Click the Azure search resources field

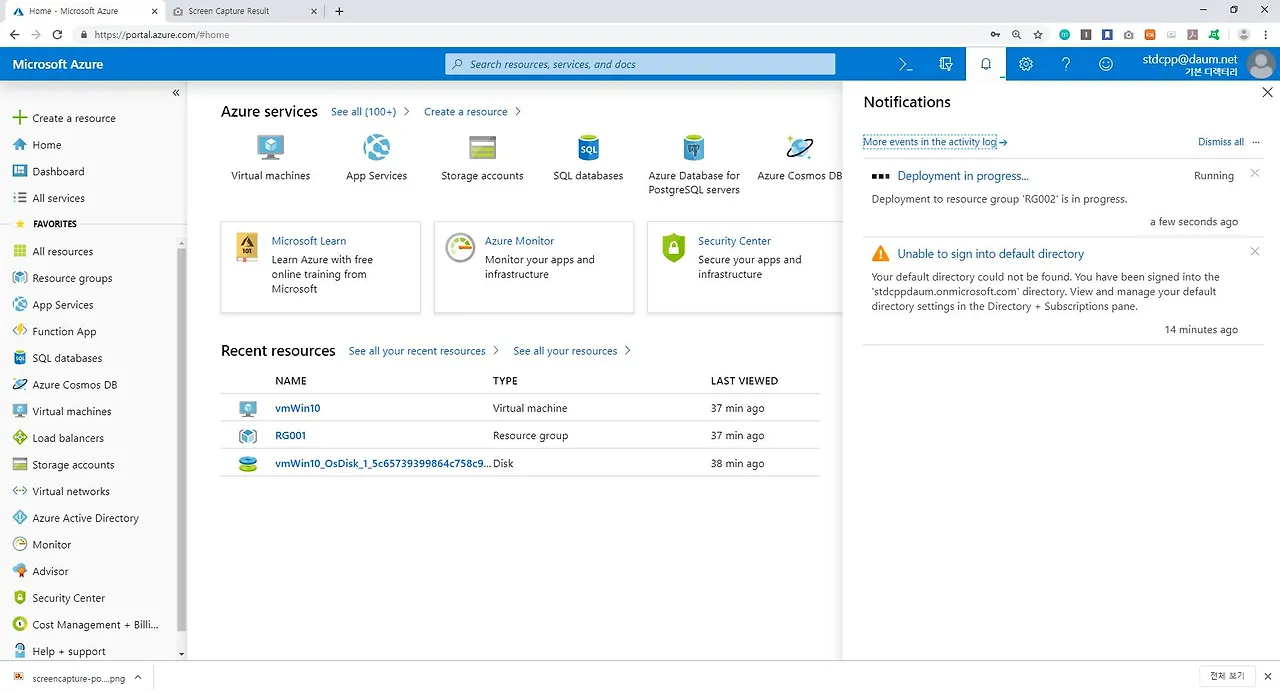640,64
